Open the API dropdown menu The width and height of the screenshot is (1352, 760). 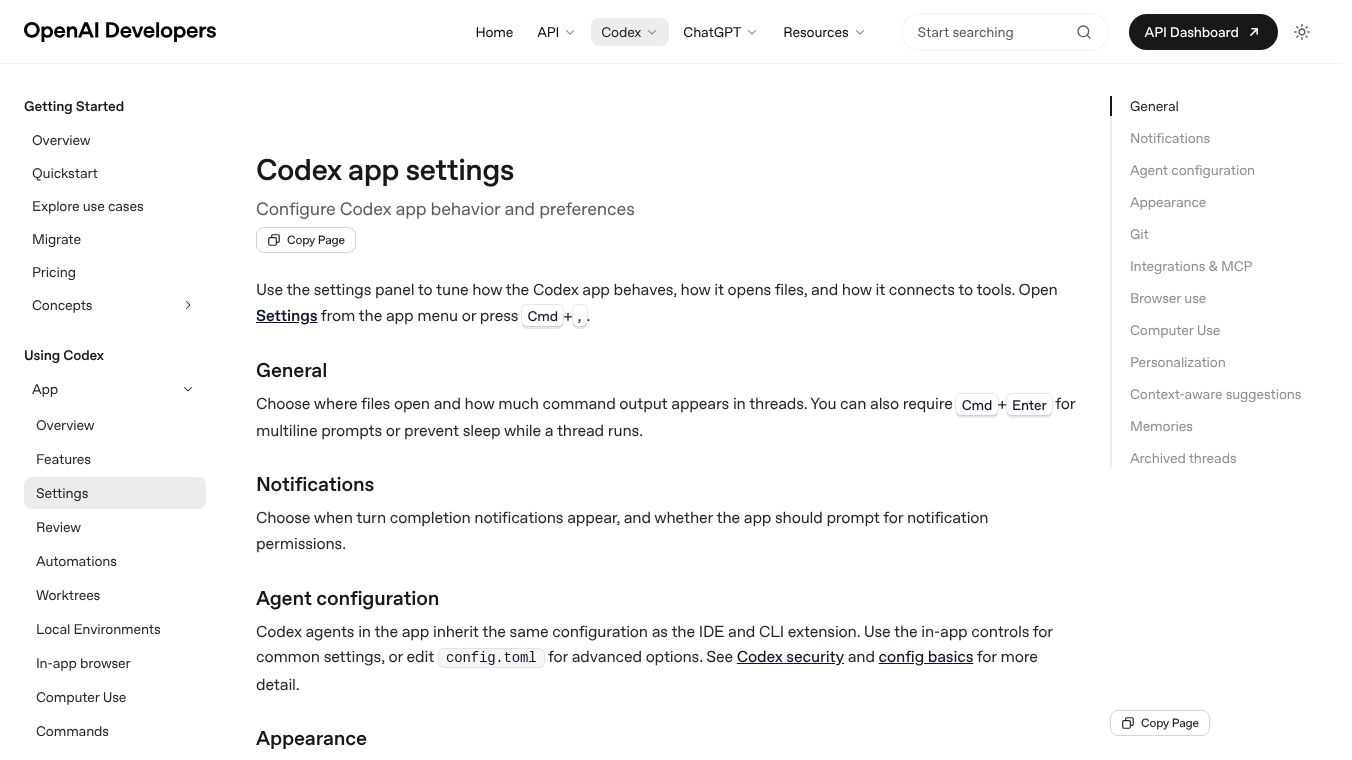pyautogui.click(x=556, y=32)
